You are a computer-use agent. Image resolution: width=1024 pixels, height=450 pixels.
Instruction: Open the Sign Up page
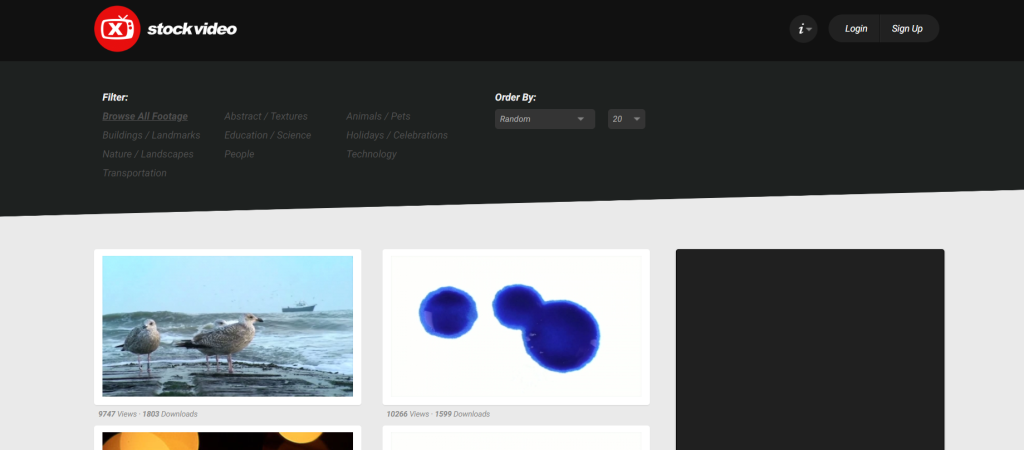(x=907, y=29)
